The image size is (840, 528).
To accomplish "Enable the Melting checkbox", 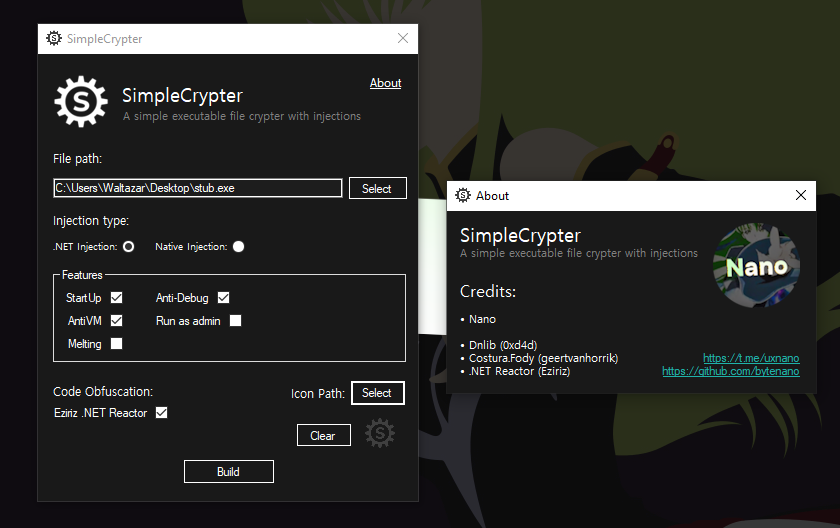I will coord(116,343).
